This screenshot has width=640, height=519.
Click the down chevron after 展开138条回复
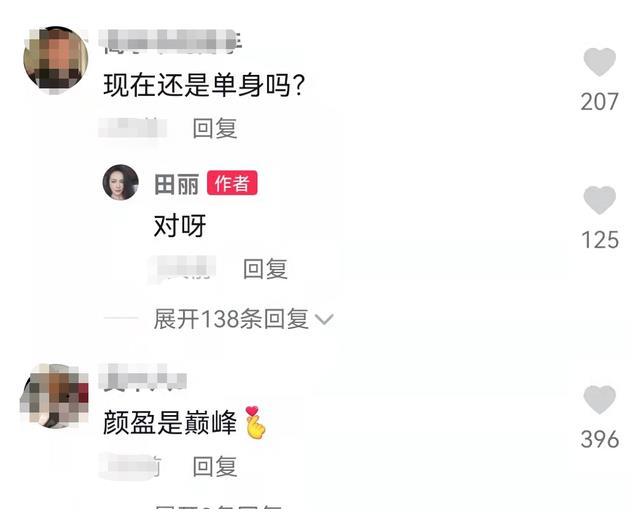tap(325, 319)
